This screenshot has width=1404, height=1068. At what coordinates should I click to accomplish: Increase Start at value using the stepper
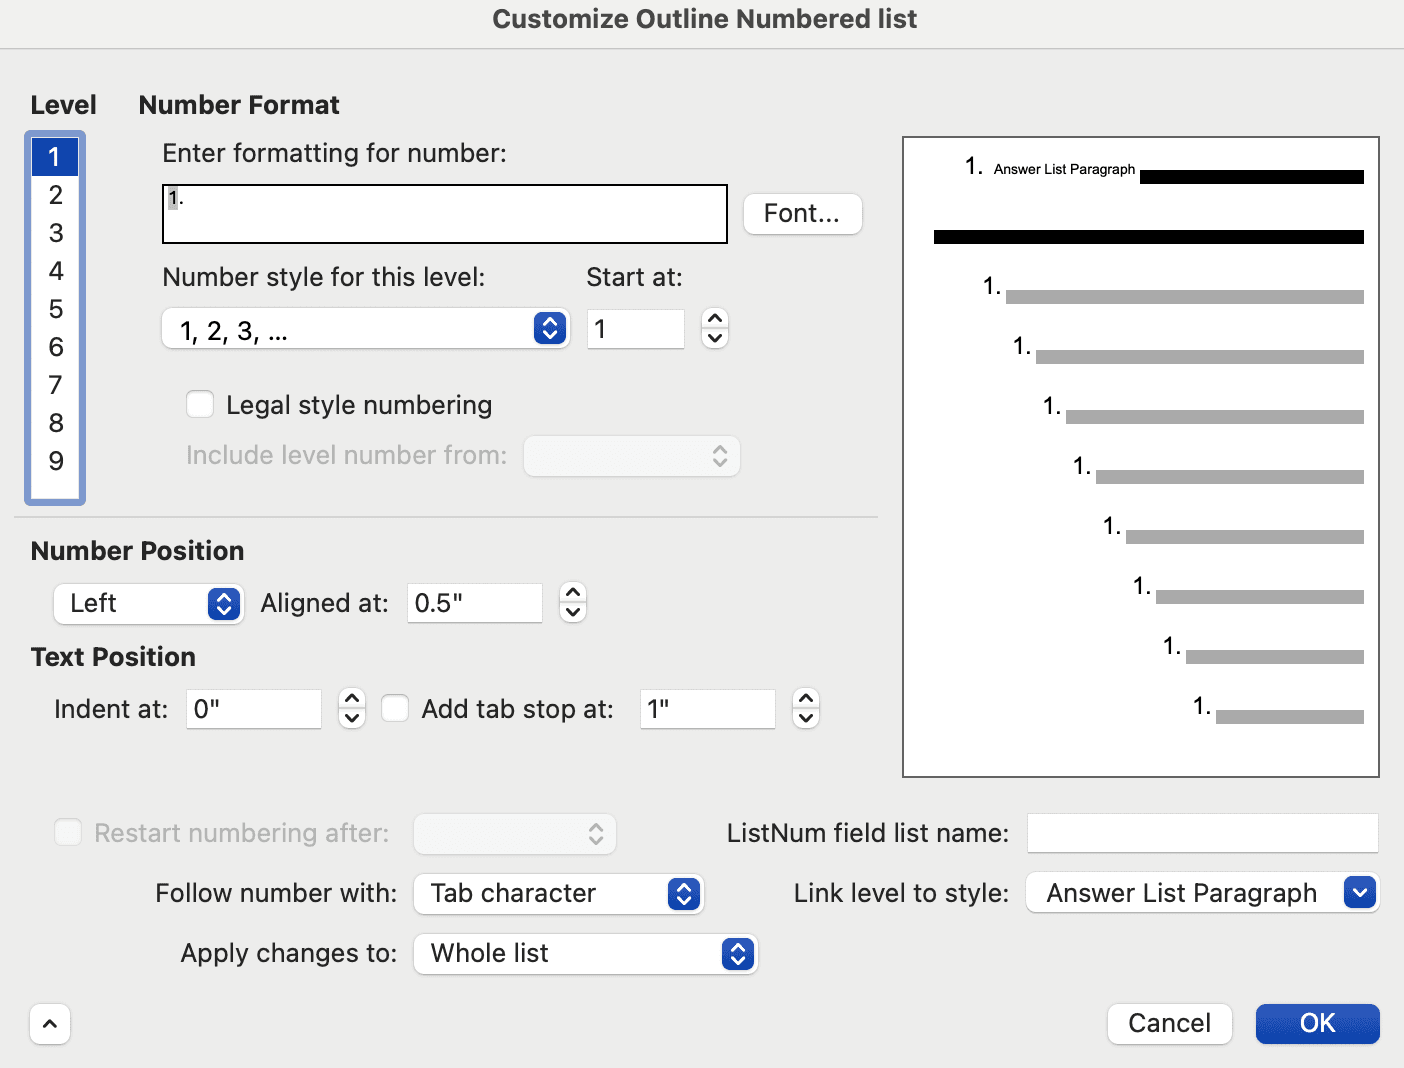click(714, 320)
